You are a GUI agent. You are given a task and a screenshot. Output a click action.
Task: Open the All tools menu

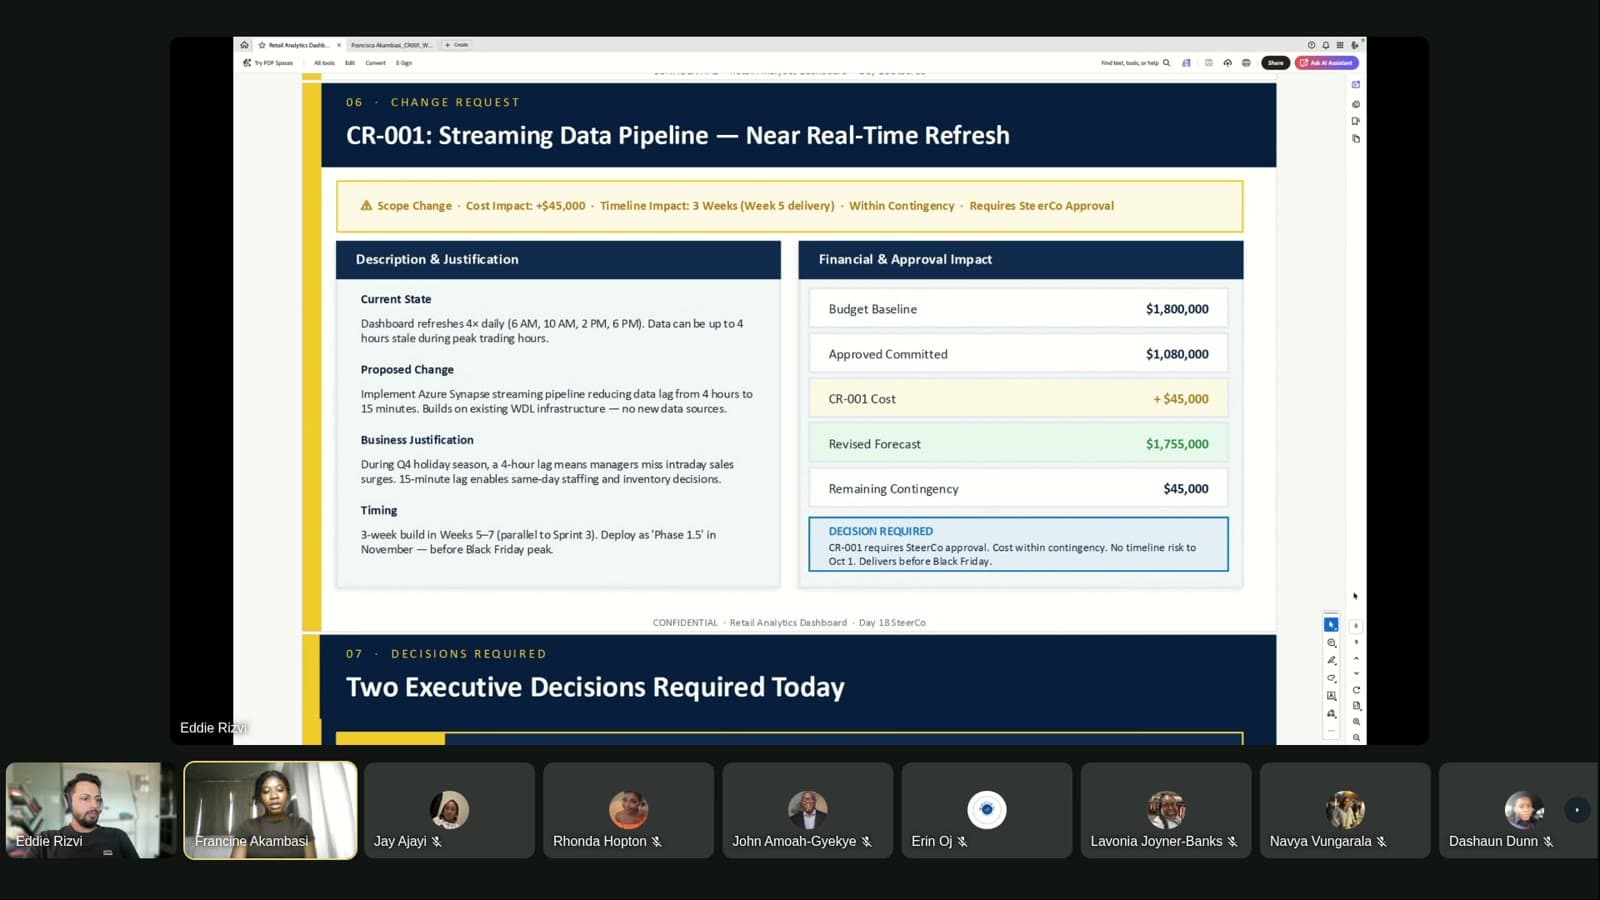324,63
